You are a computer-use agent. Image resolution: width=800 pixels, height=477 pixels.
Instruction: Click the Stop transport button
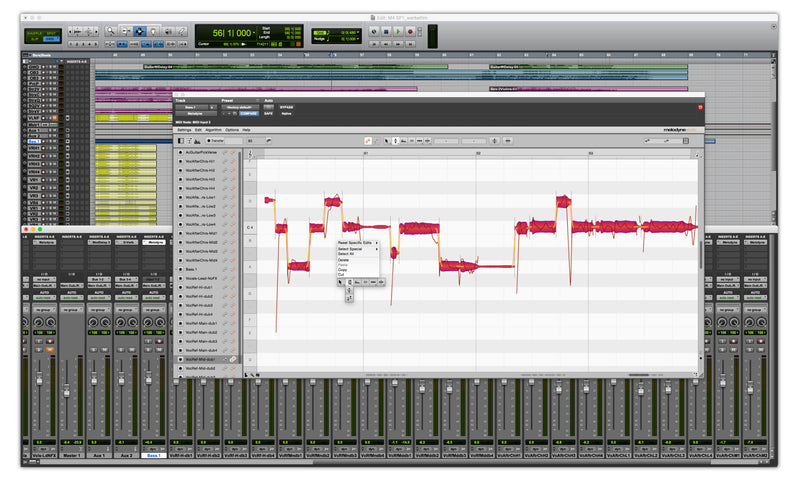[386, 32]
